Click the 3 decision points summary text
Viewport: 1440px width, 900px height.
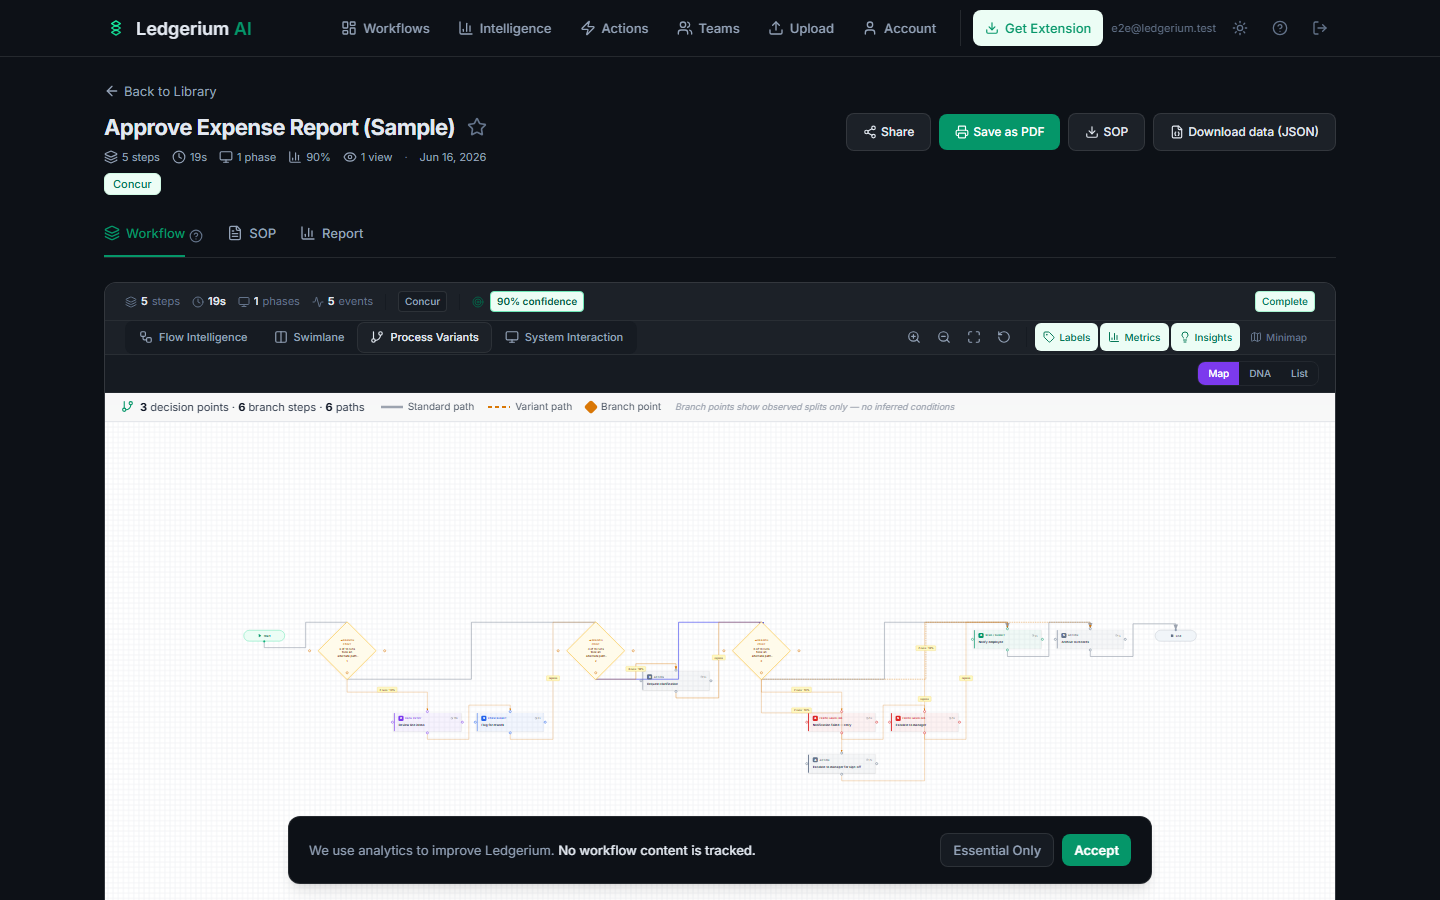coord(184,407)
